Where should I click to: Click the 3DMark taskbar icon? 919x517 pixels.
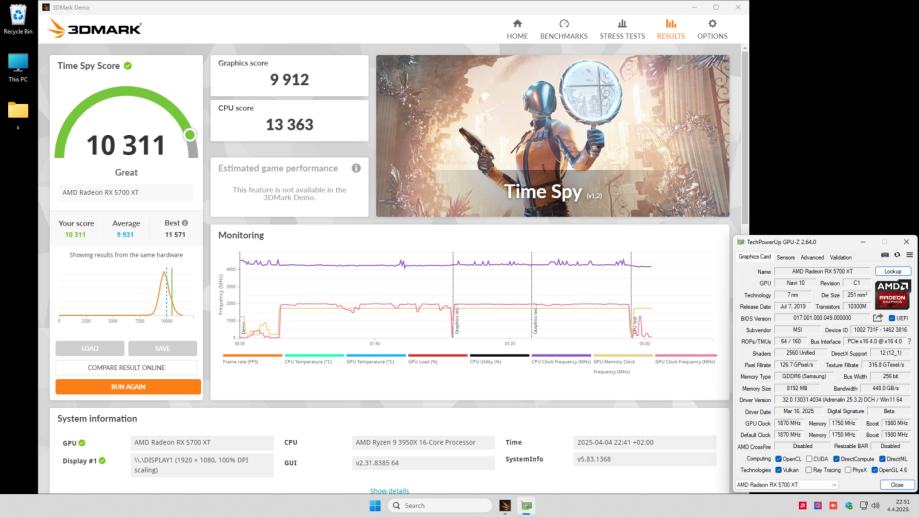point(505,505)
